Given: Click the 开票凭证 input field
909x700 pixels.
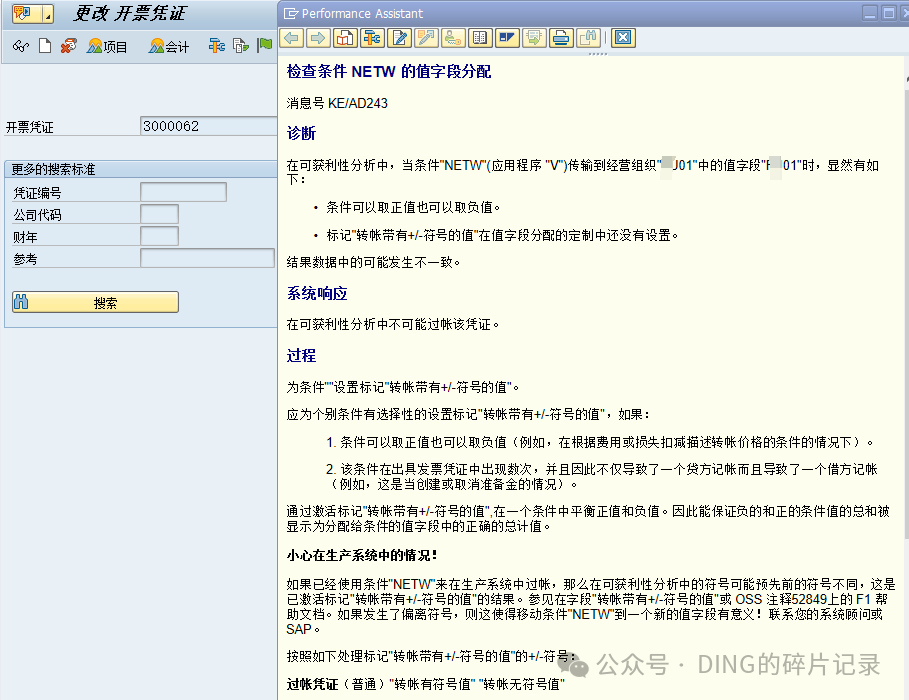Looking at the screenshot, I should (208, 126).
